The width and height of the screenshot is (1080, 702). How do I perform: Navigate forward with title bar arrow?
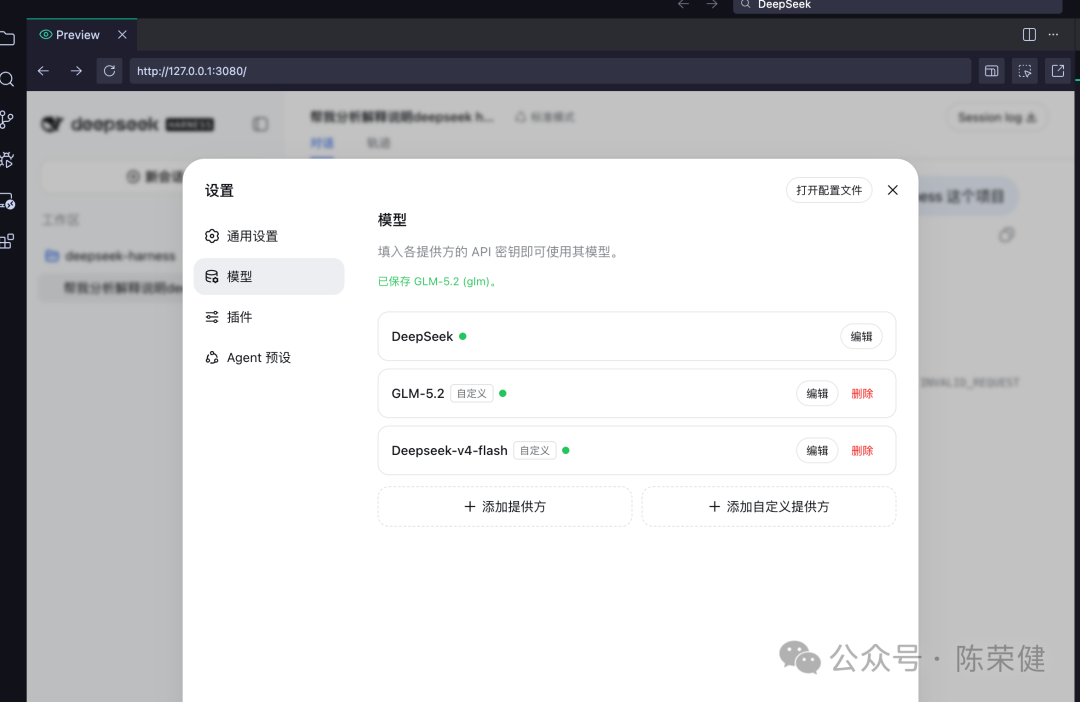pyautogui.click(x=712, y=5)
